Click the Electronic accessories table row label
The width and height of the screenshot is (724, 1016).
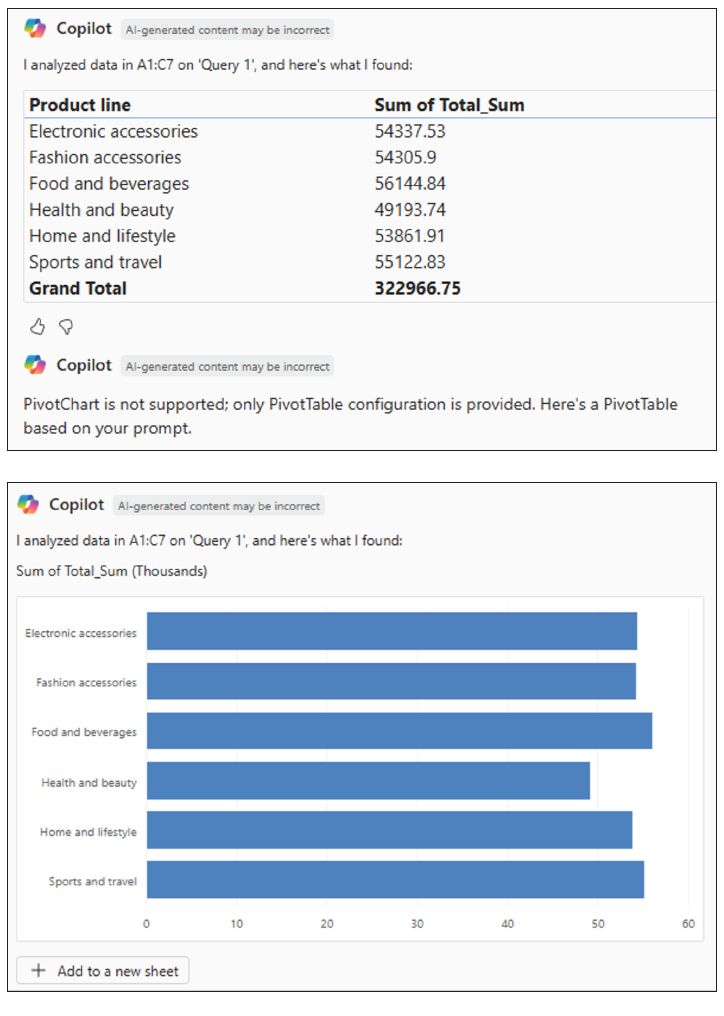tap(113, 131)
